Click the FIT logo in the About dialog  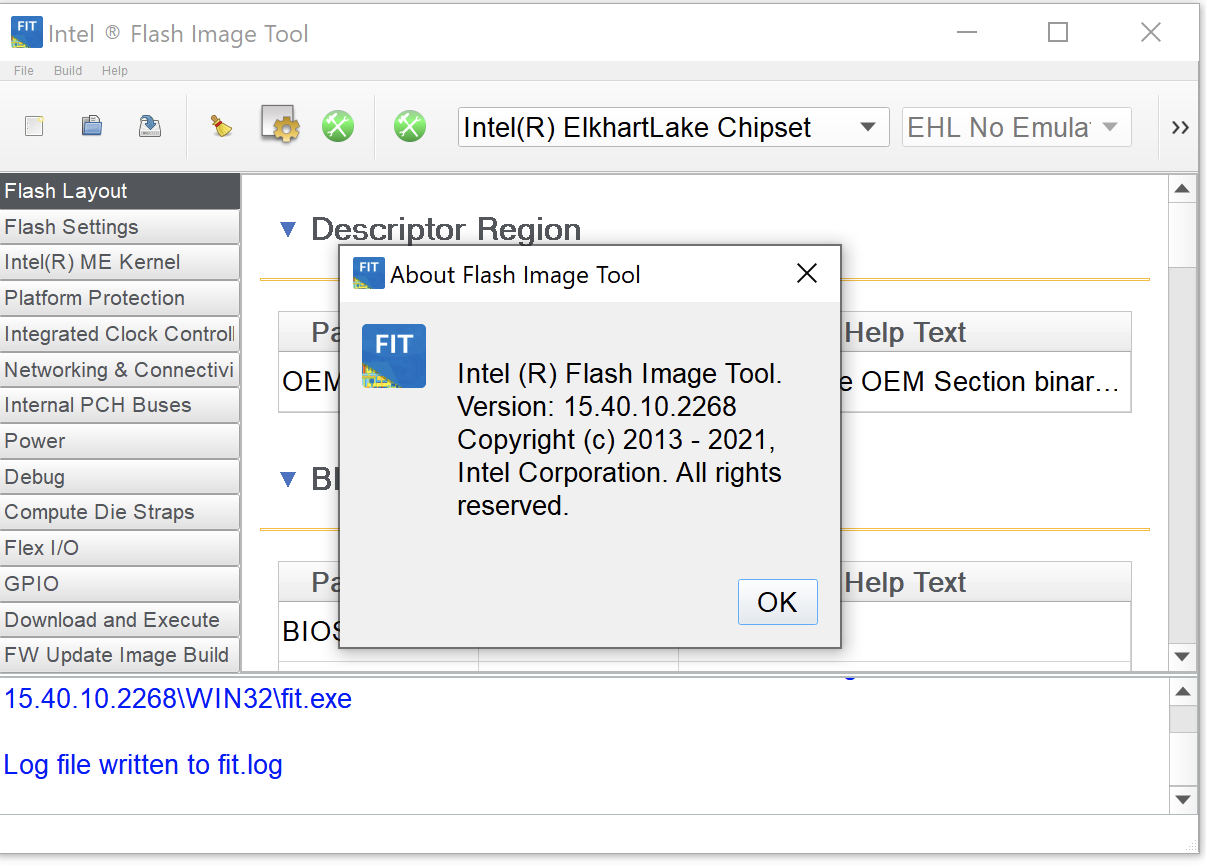393,356
